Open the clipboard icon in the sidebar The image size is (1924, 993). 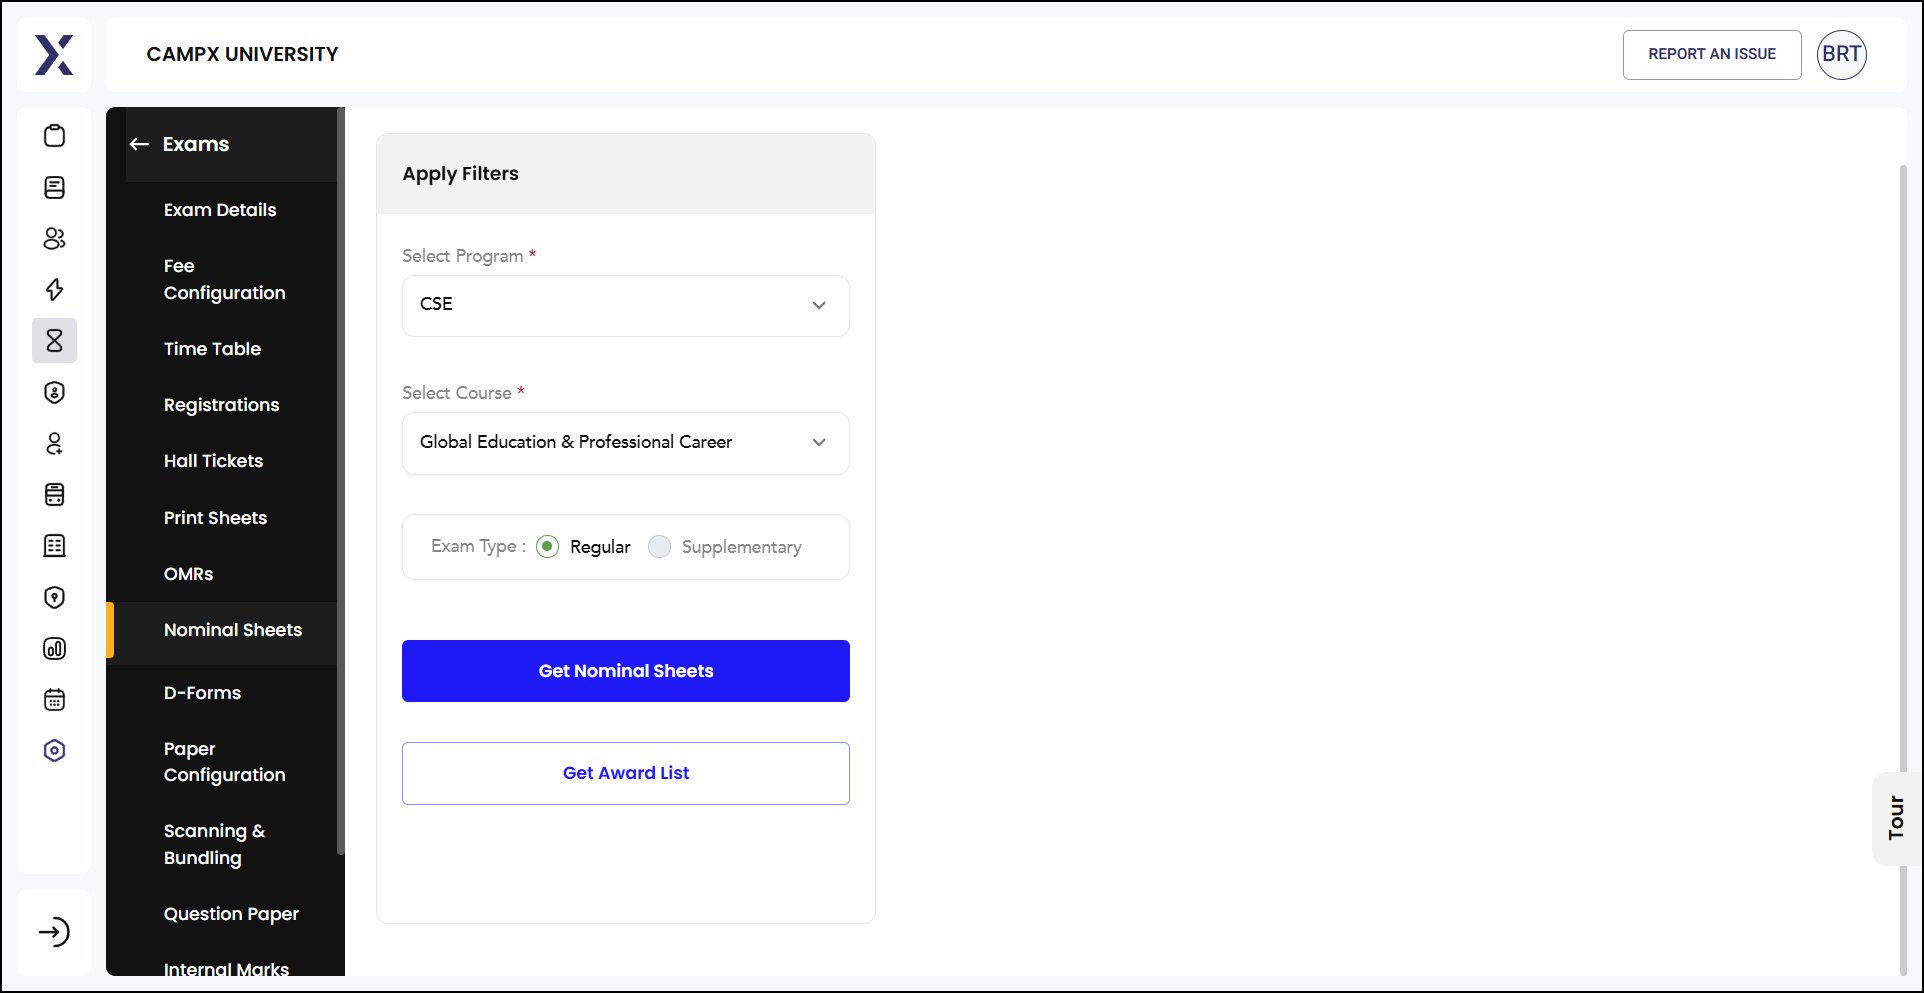(x=55, y=136)
